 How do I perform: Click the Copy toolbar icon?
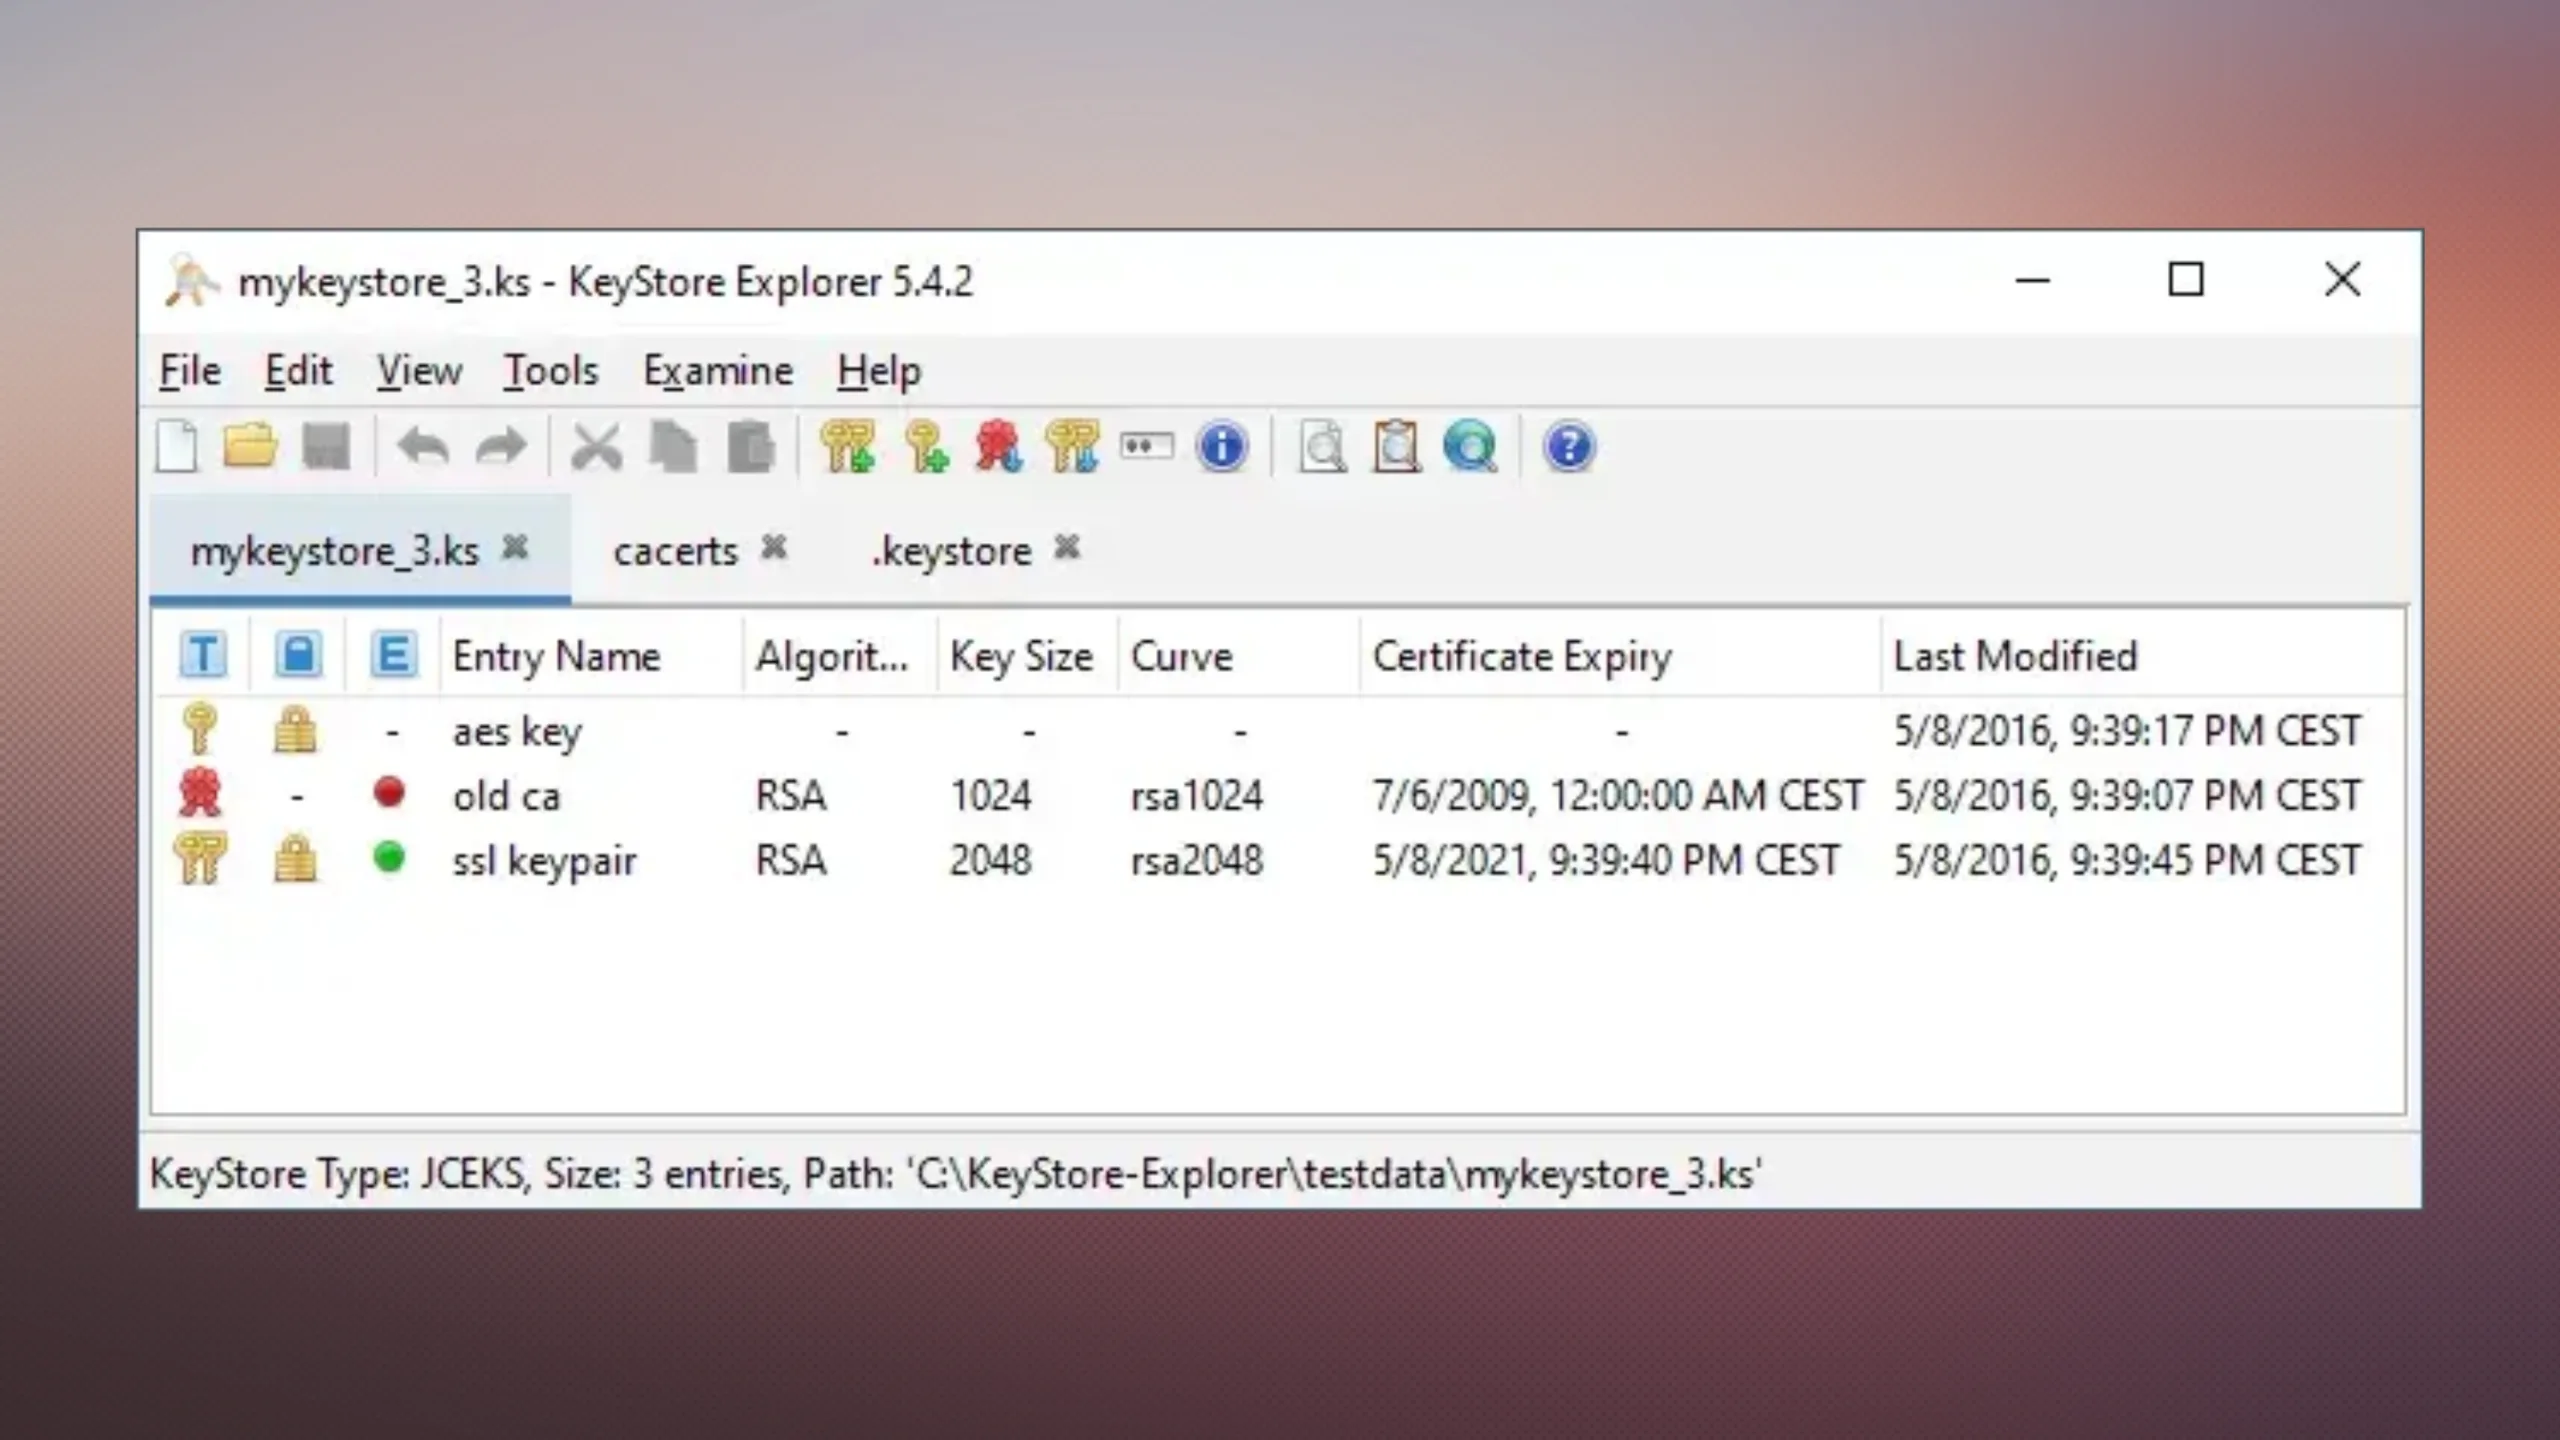673,447
